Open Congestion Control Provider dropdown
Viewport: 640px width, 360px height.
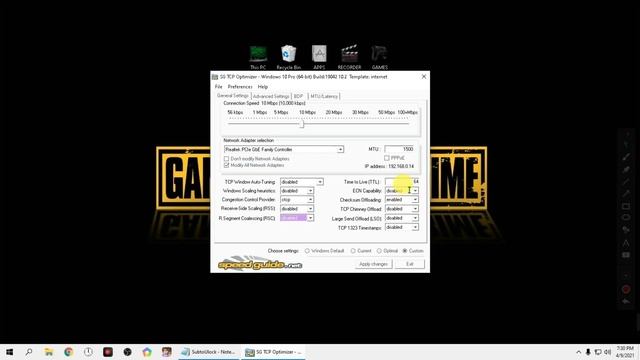coord(310,200)
